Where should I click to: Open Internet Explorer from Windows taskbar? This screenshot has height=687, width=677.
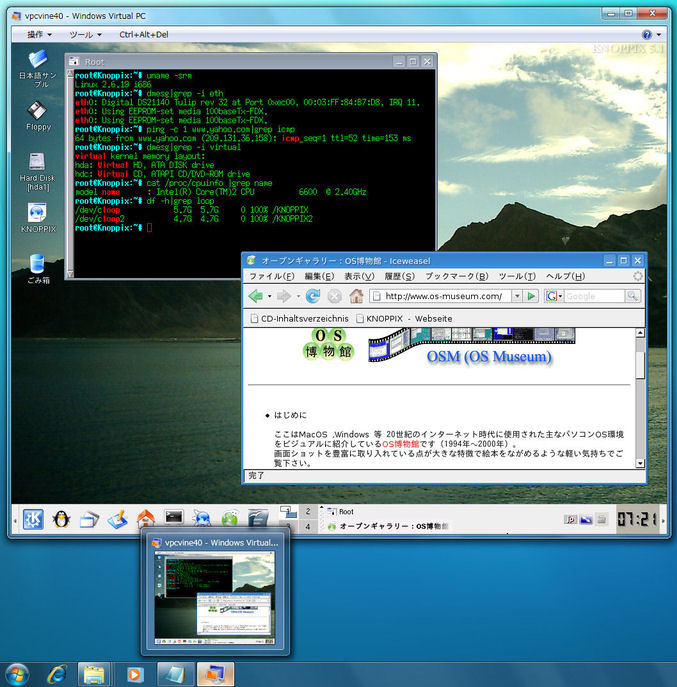(57, 675)
